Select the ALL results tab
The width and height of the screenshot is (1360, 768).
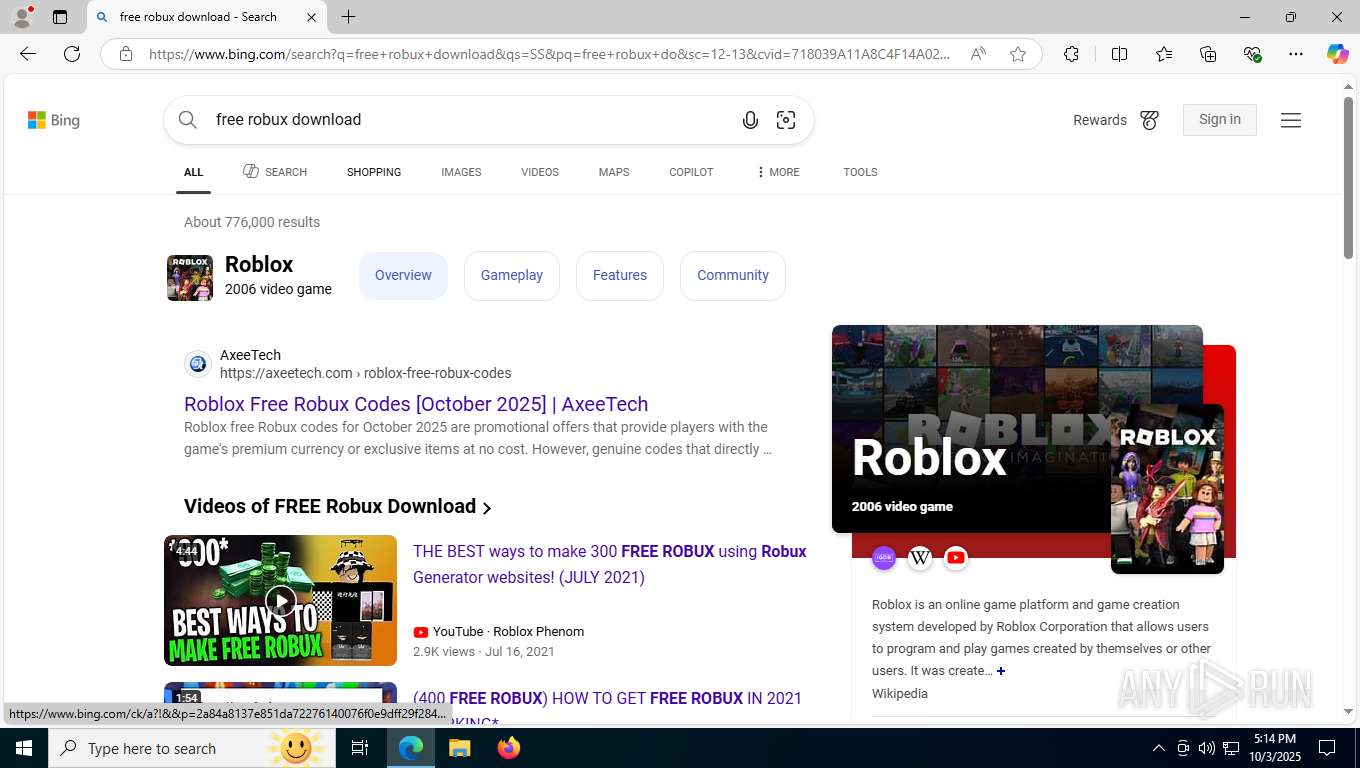(x=194, y=172)
